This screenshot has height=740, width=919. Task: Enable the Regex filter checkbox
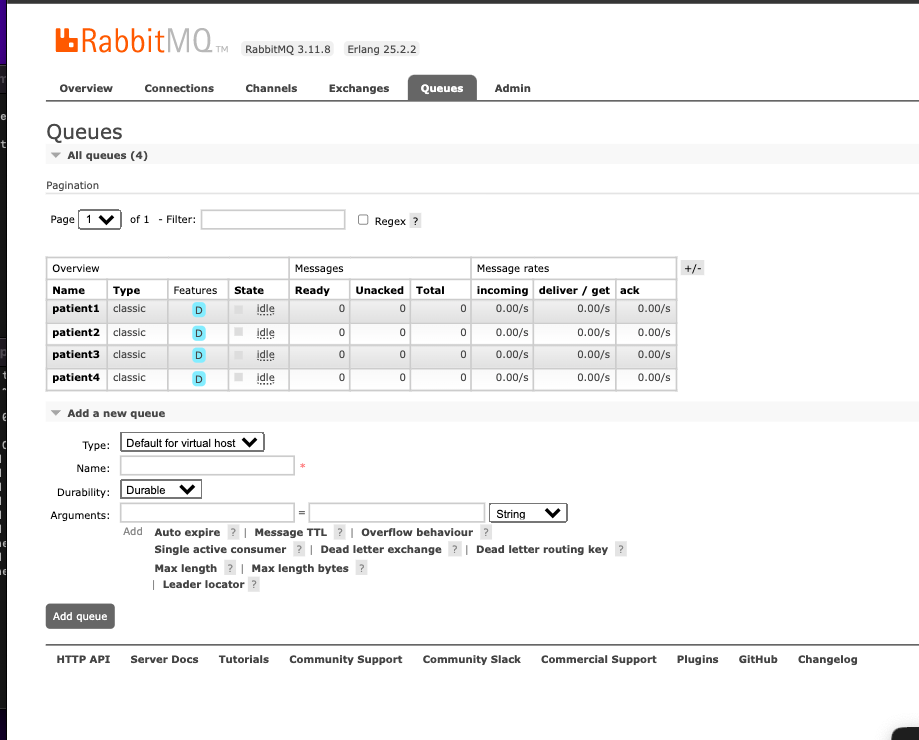tap(363, 220)
